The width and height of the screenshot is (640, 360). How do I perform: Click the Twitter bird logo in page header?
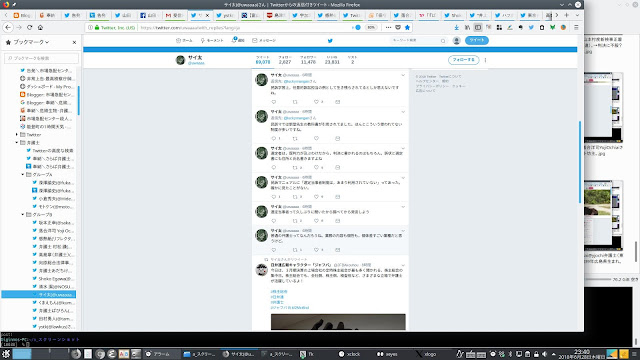(x=330, y=40)
